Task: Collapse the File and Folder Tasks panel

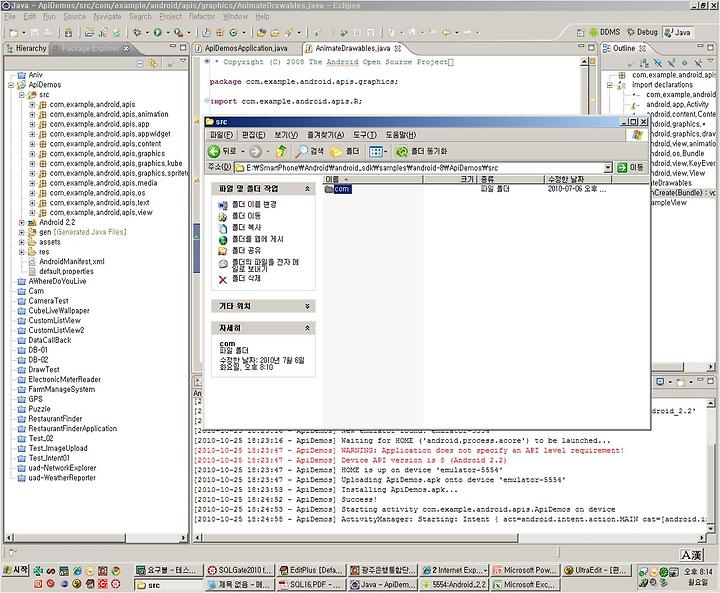Action: click(x=307, y=189)
